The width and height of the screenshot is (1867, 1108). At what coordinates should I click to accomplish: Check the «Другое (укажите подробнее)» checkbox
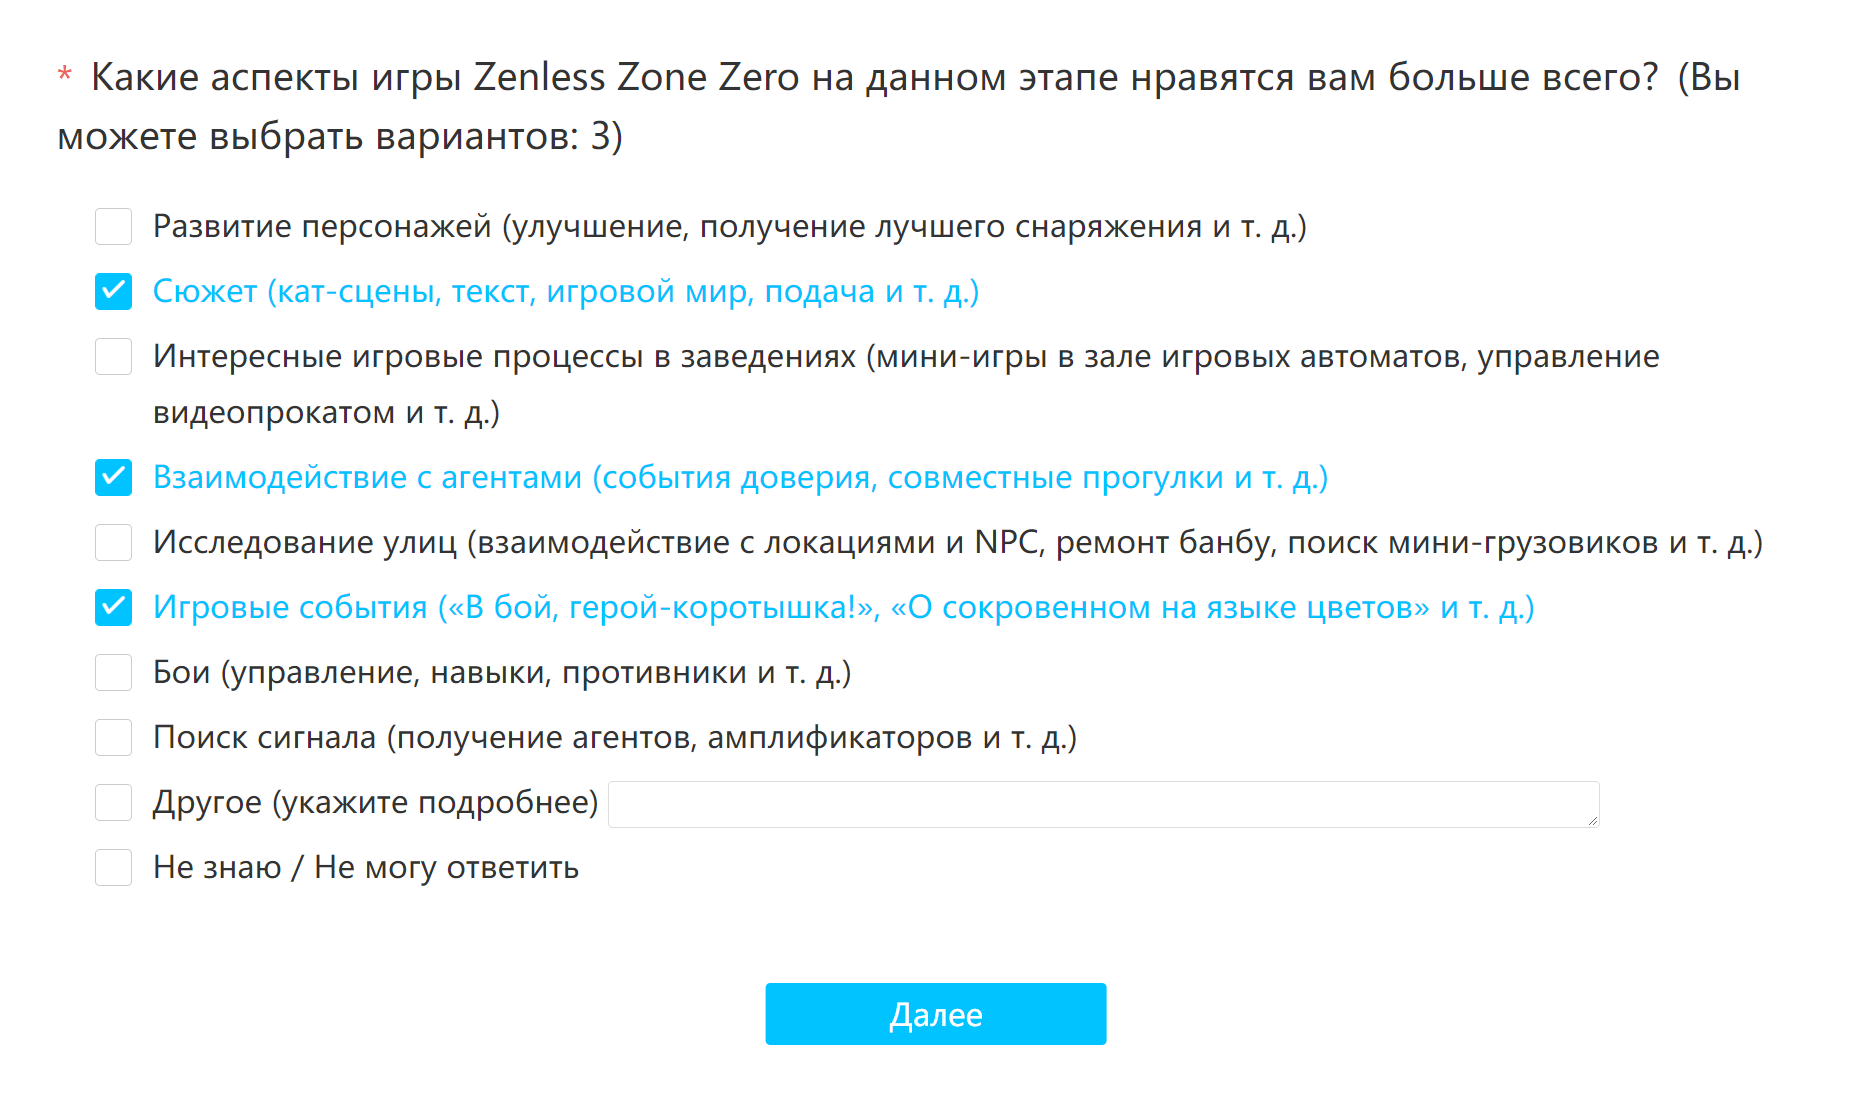pyautogui.click(x=113, y=802)
